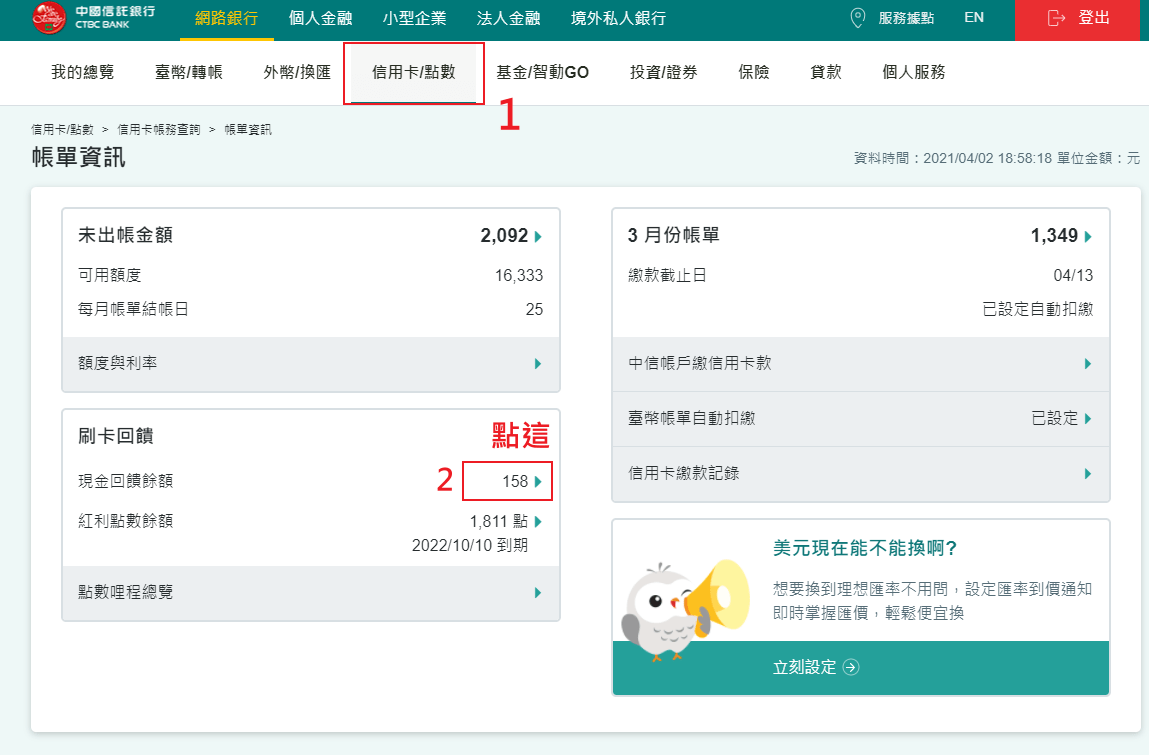This screenshot has width=1149, height=755.
Task: Open 現金回饋餘額 arrow next to 158
Action: point(539,482)
